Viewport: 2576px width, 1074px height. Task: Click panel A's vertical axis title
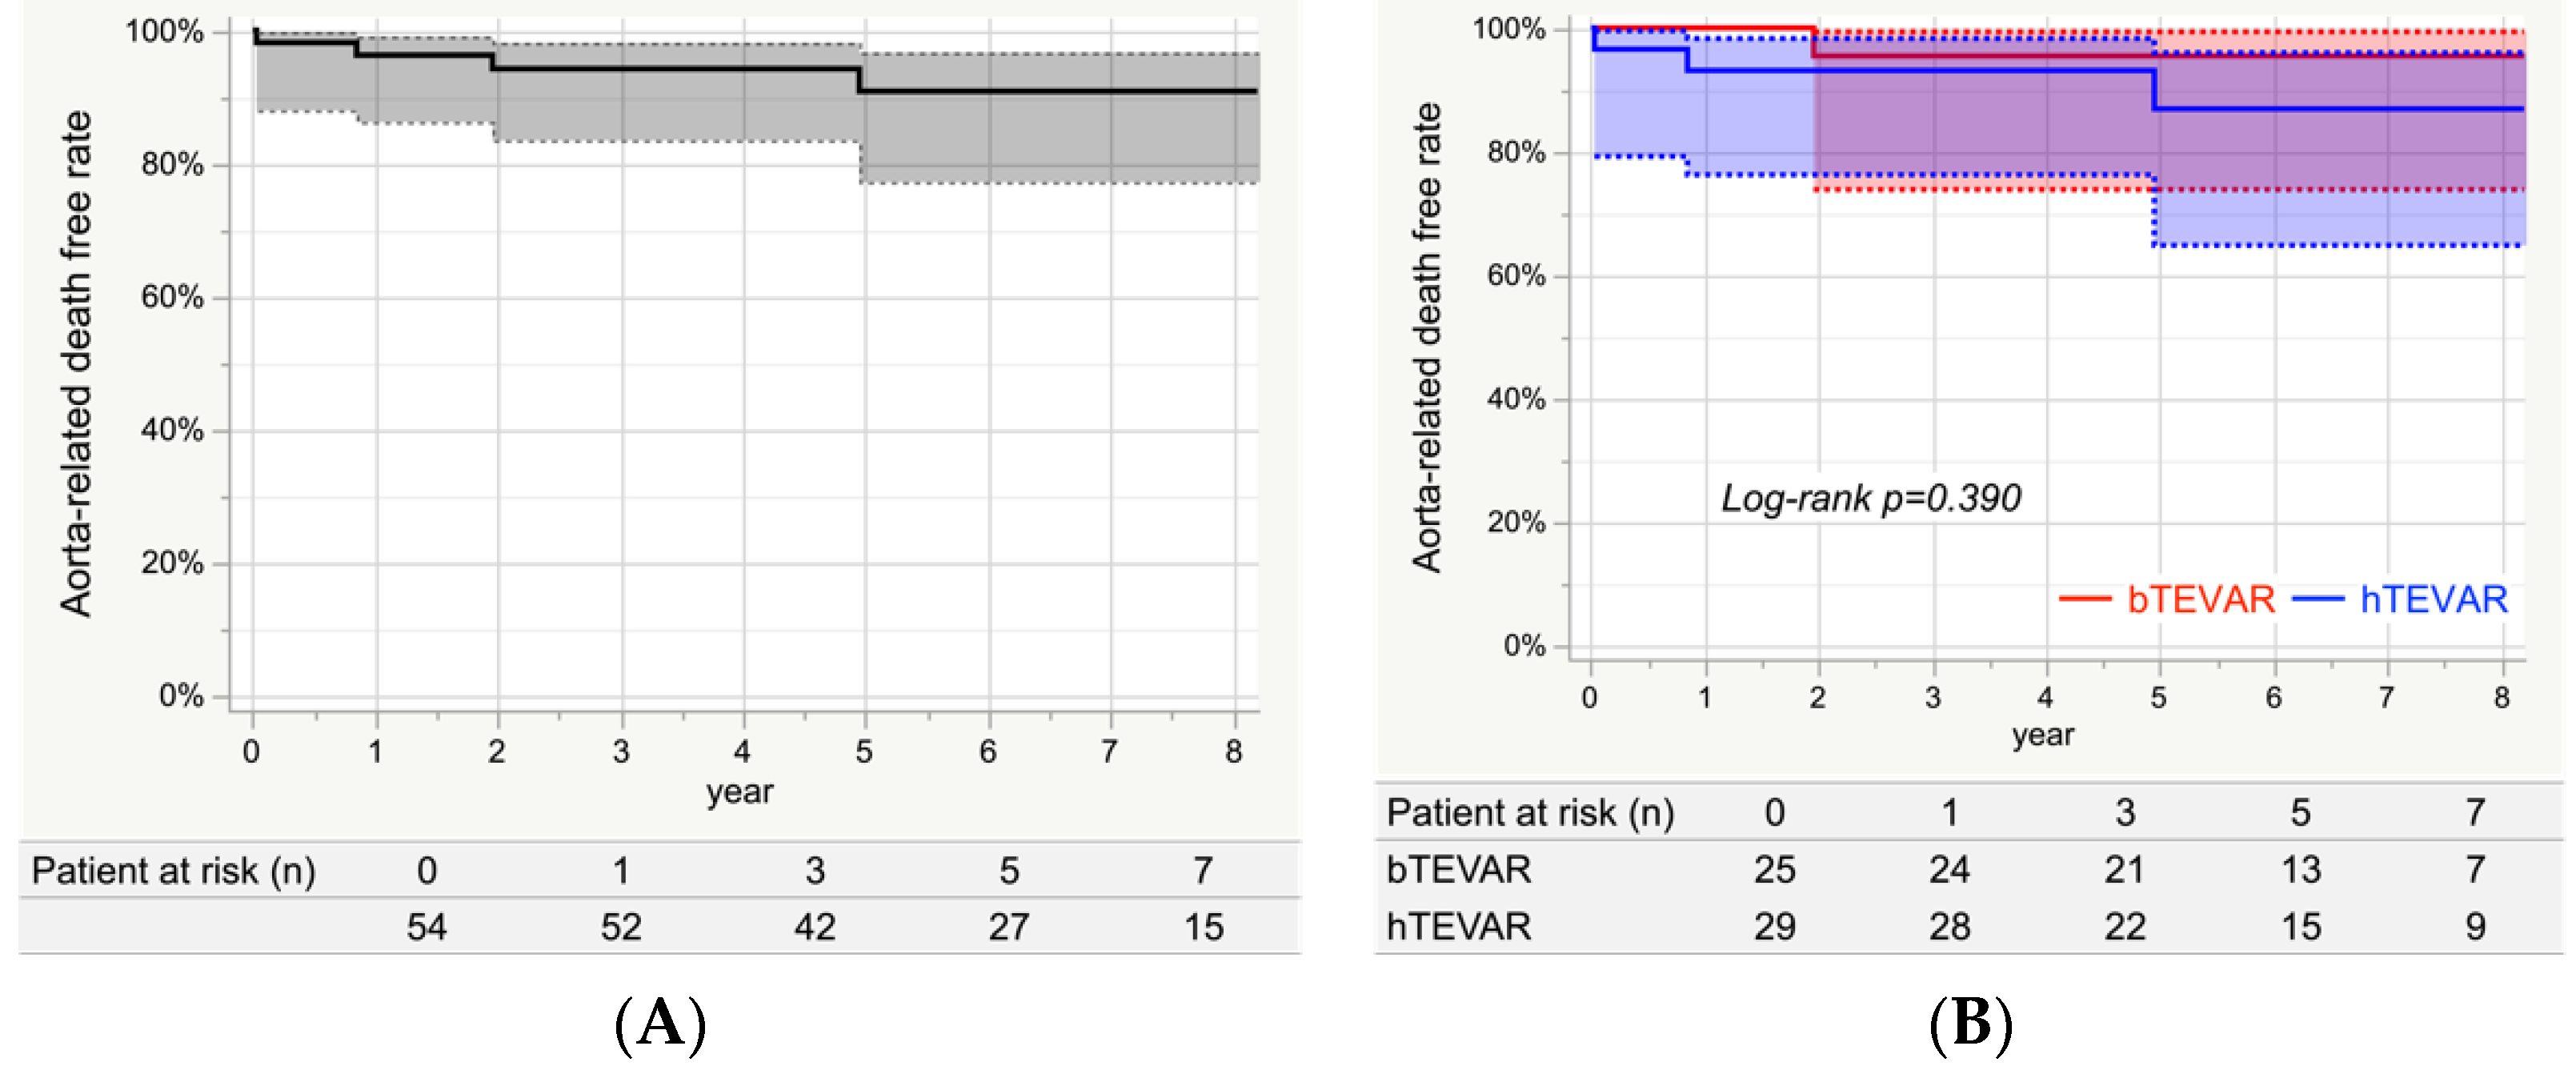coord(76,363)
